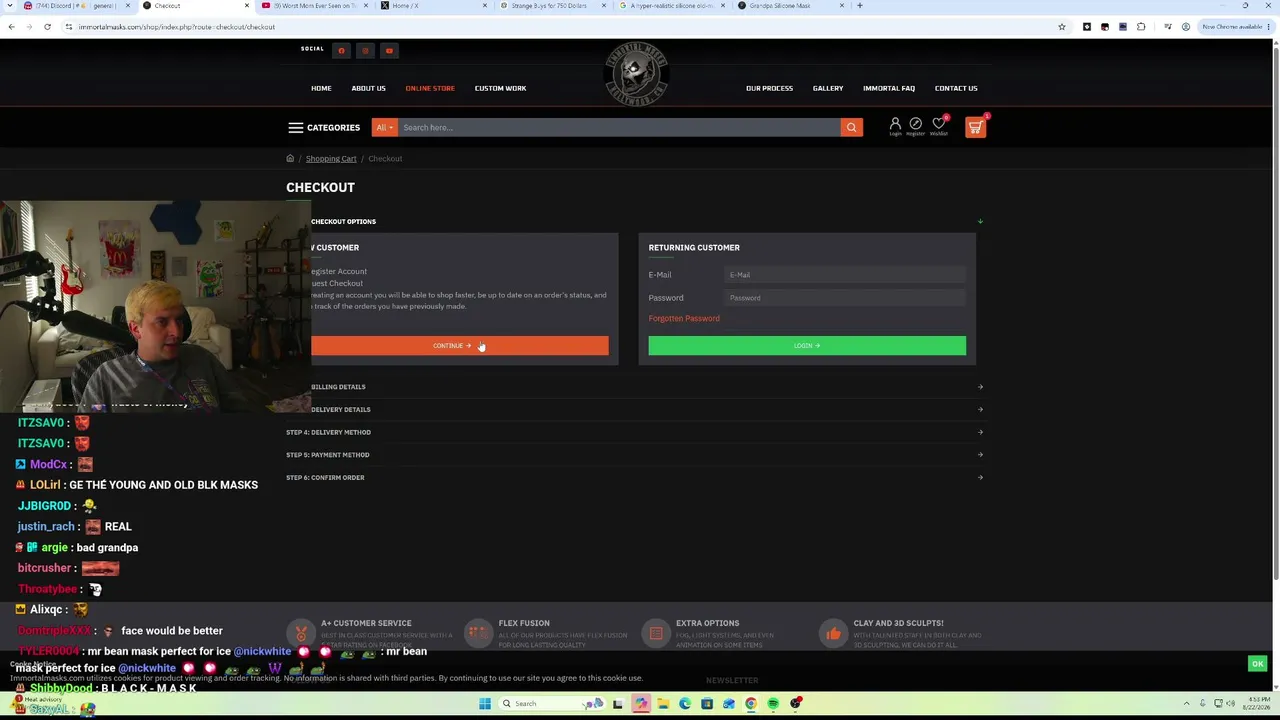Open the Gallery menu item

point(828,88)
